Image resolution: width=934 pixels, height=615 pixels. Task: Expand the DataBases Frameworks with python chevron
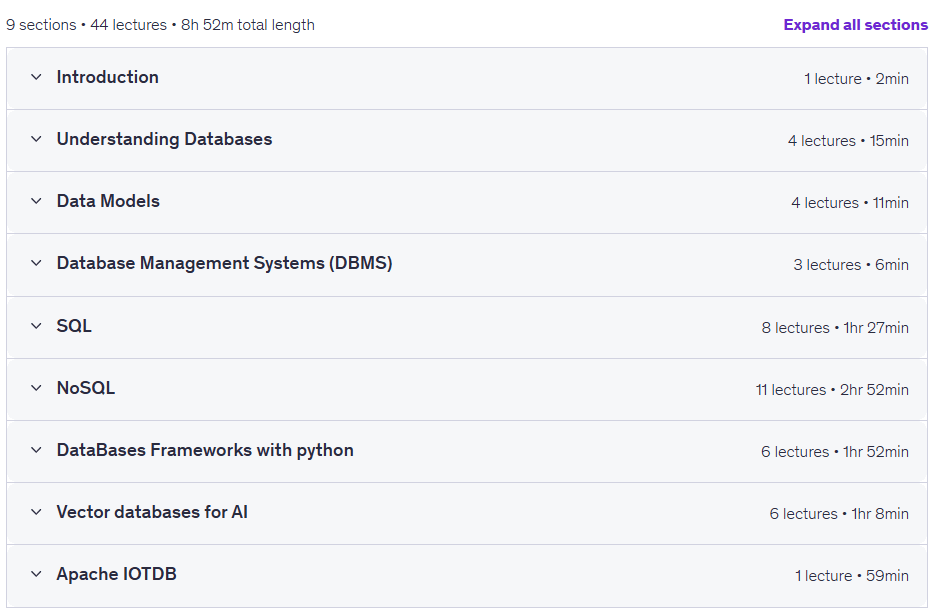(x=36, y=450)
